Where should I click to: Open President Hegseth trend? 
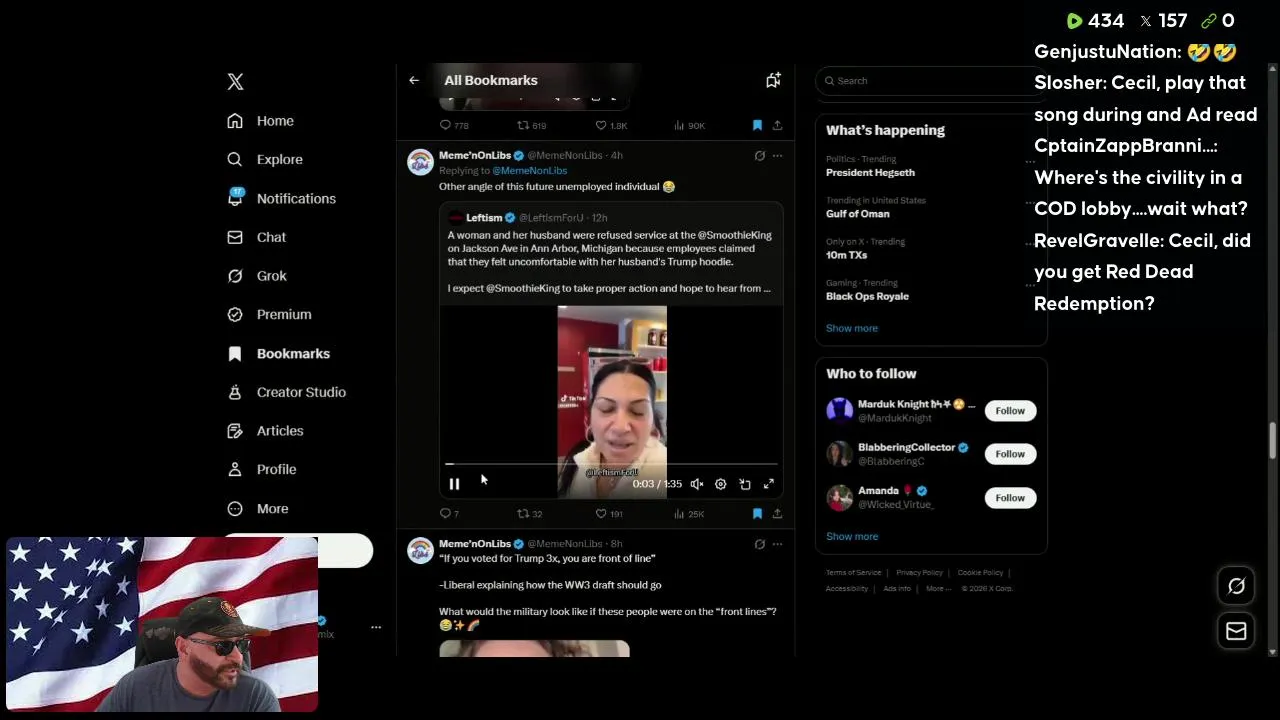point(870,173)
